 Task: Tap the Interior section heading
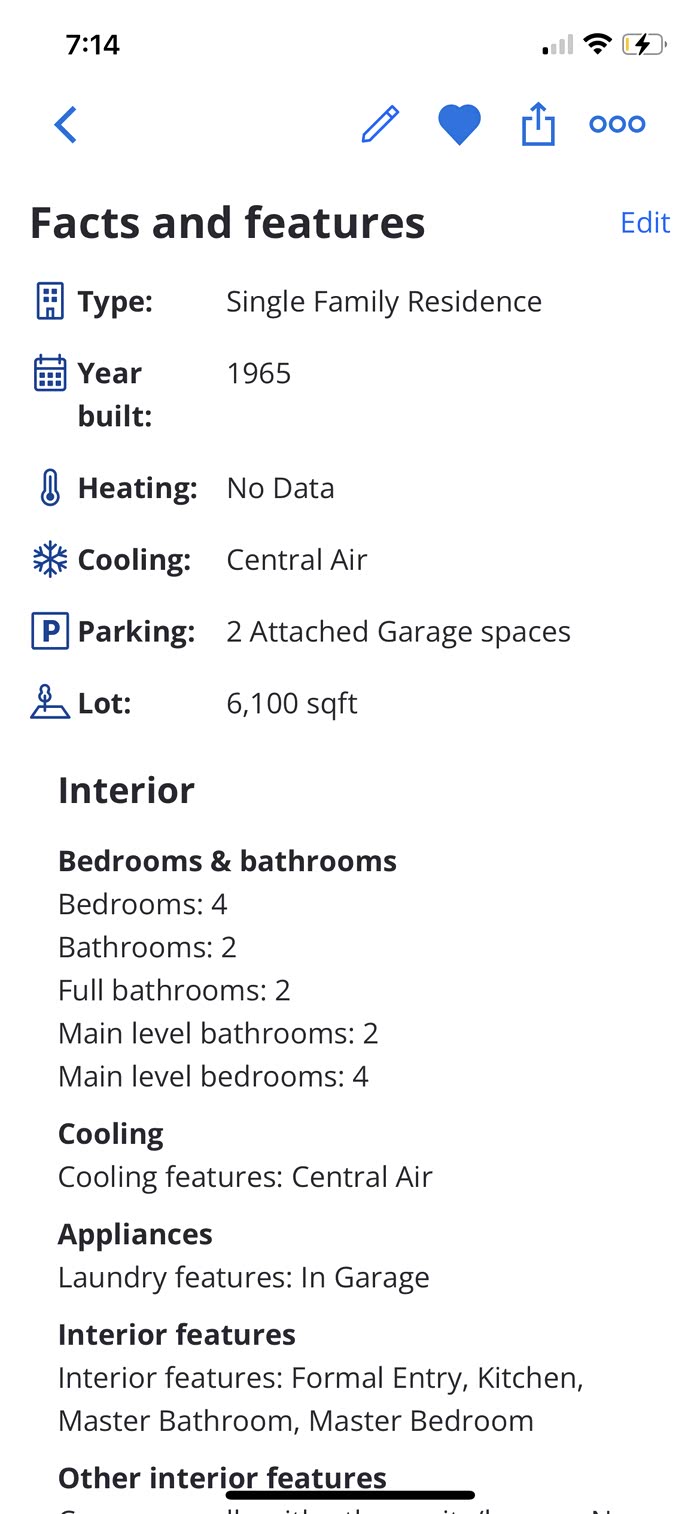pos(126,790)
